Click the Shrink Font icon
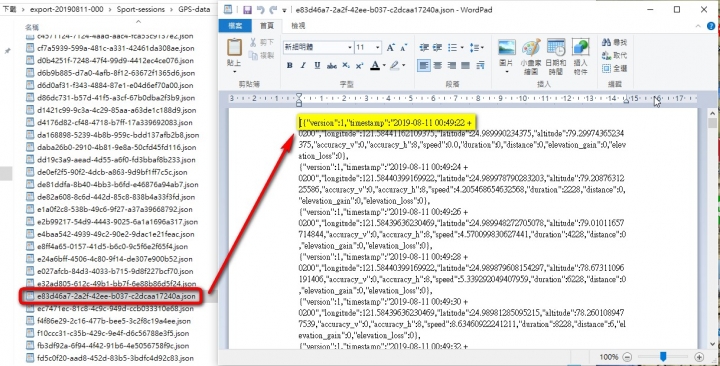 (x=404, y=47)
